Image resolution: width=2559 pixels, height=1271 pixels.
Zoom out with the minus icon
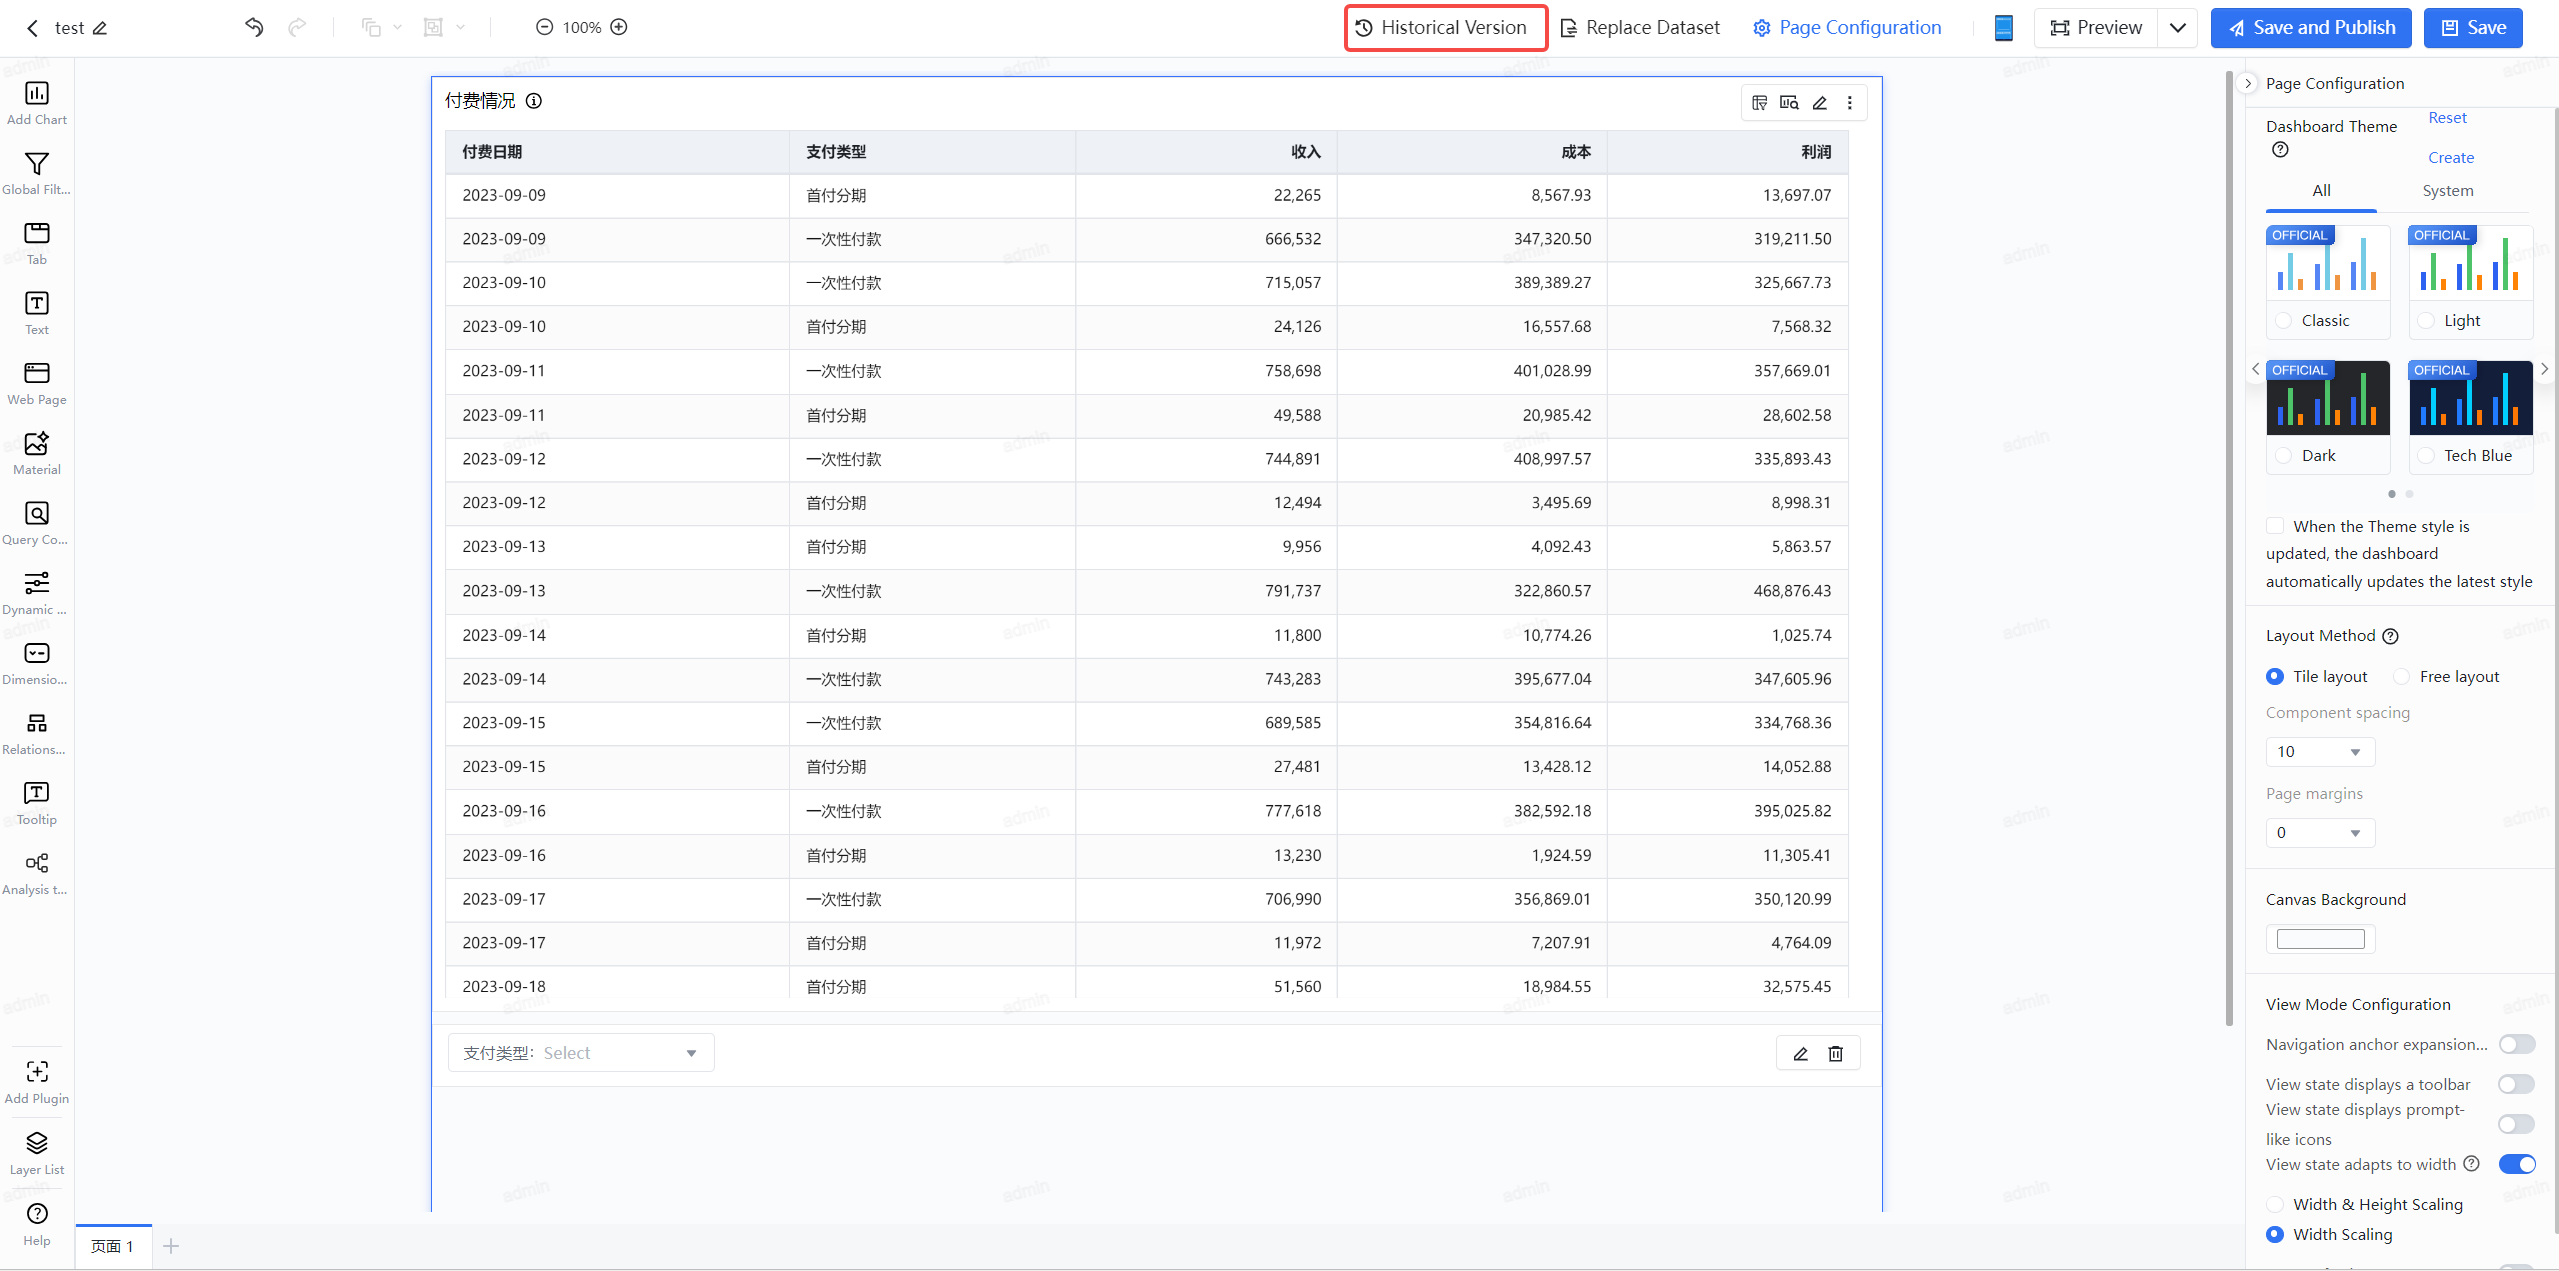[544, 27]
